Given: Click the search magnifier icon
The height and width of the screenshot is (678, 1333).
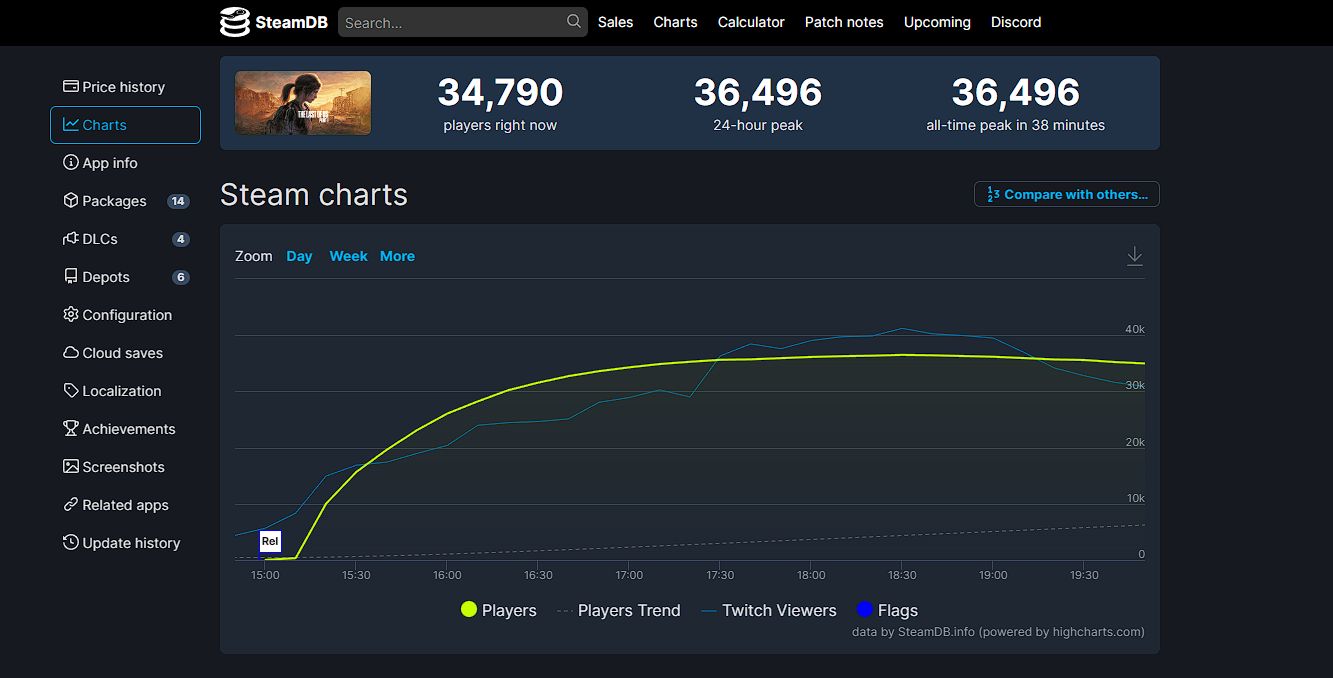Looking at the screenshot, I should click(x=574, y=21).
